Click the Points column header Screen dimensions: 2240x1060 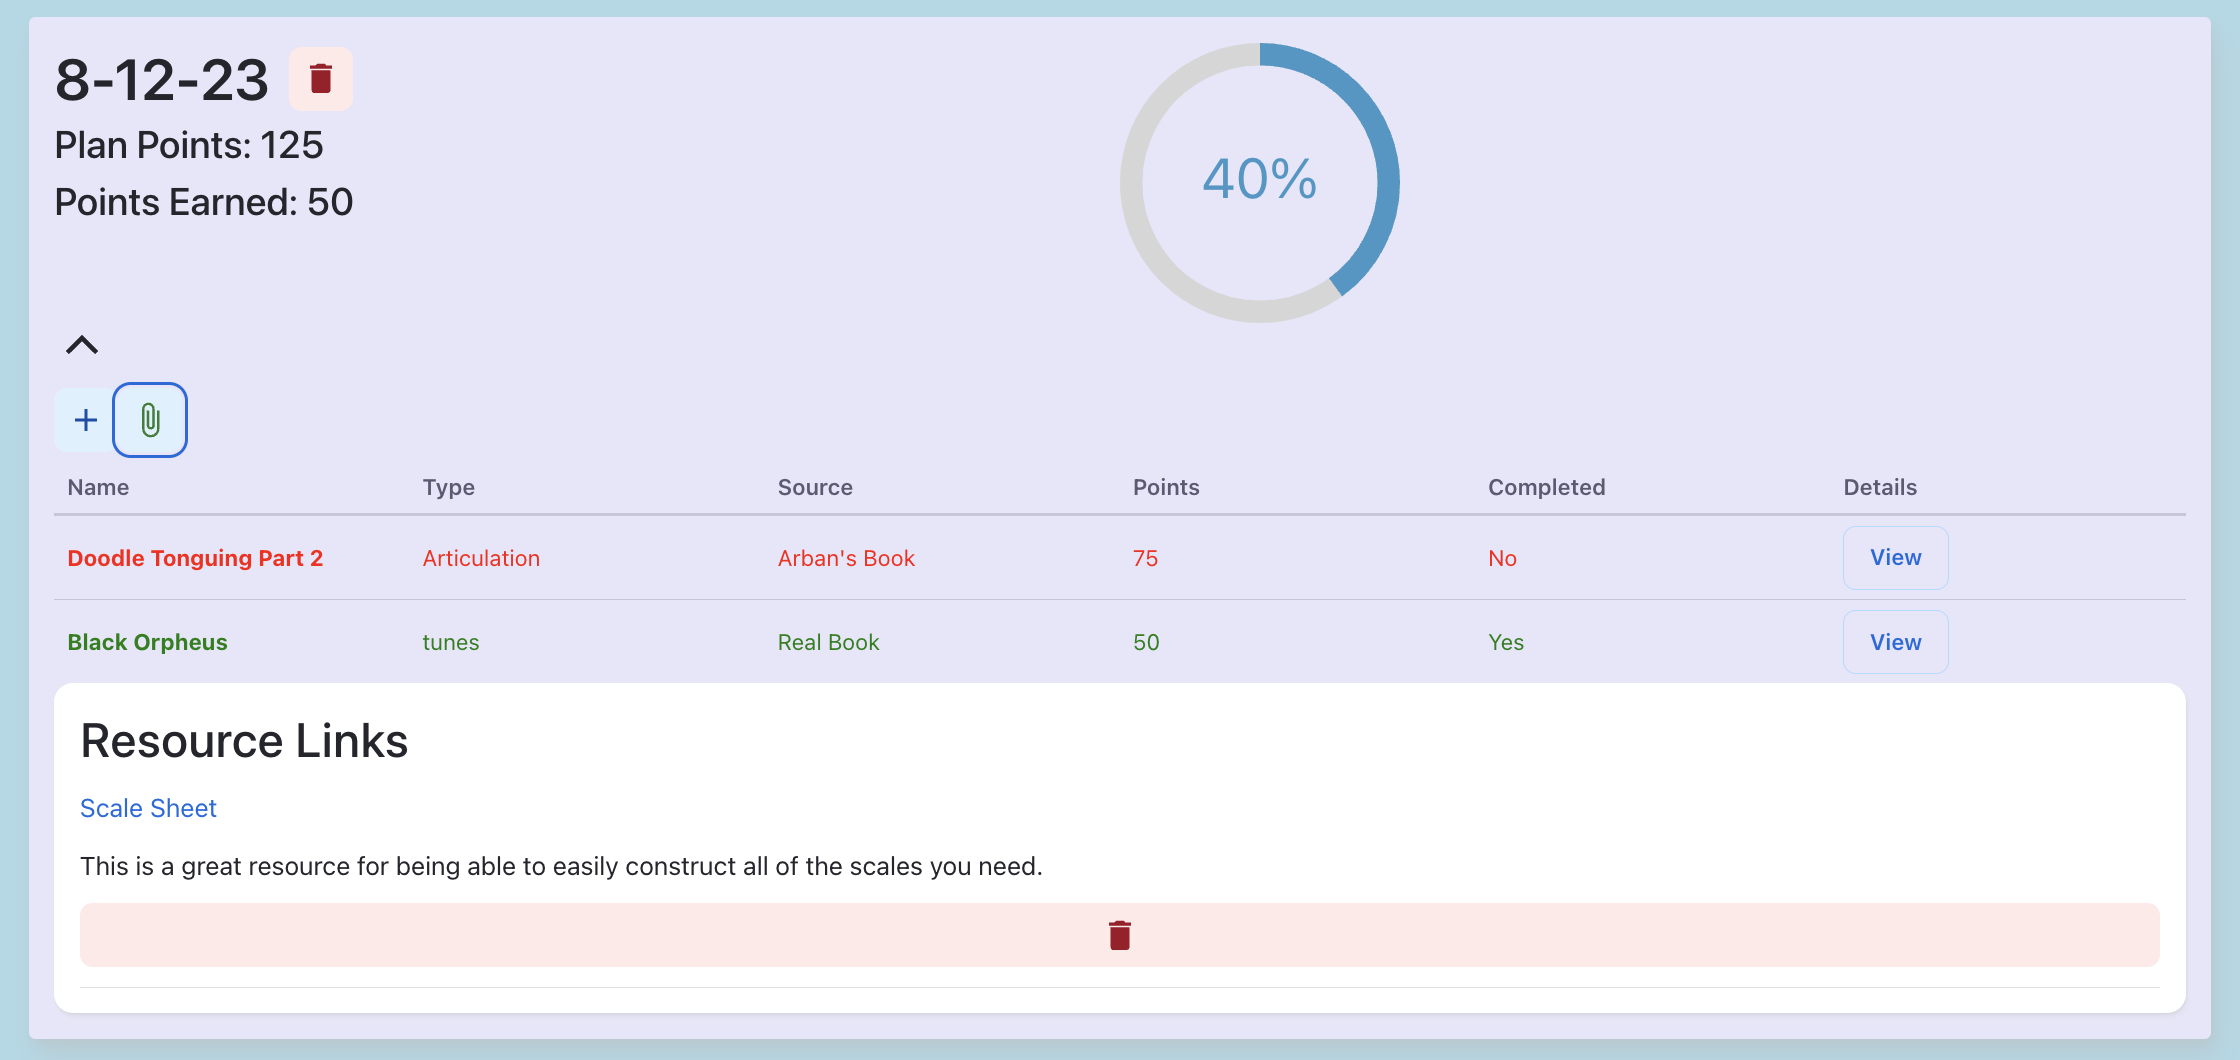[1166, 487]
